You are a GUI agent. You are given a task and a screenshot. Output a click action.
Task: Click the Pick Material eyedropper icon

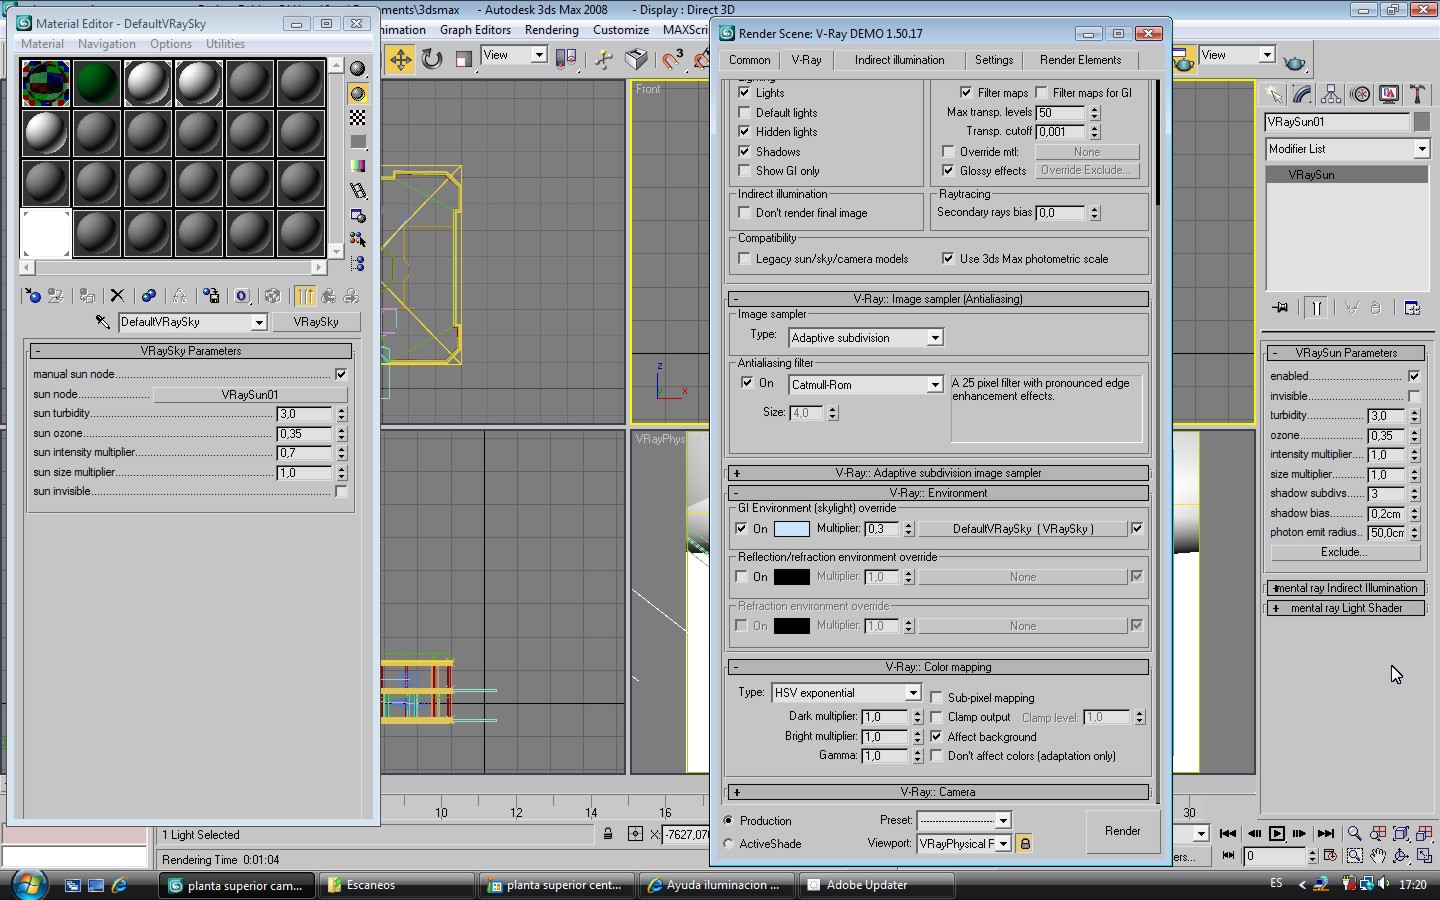102,322
